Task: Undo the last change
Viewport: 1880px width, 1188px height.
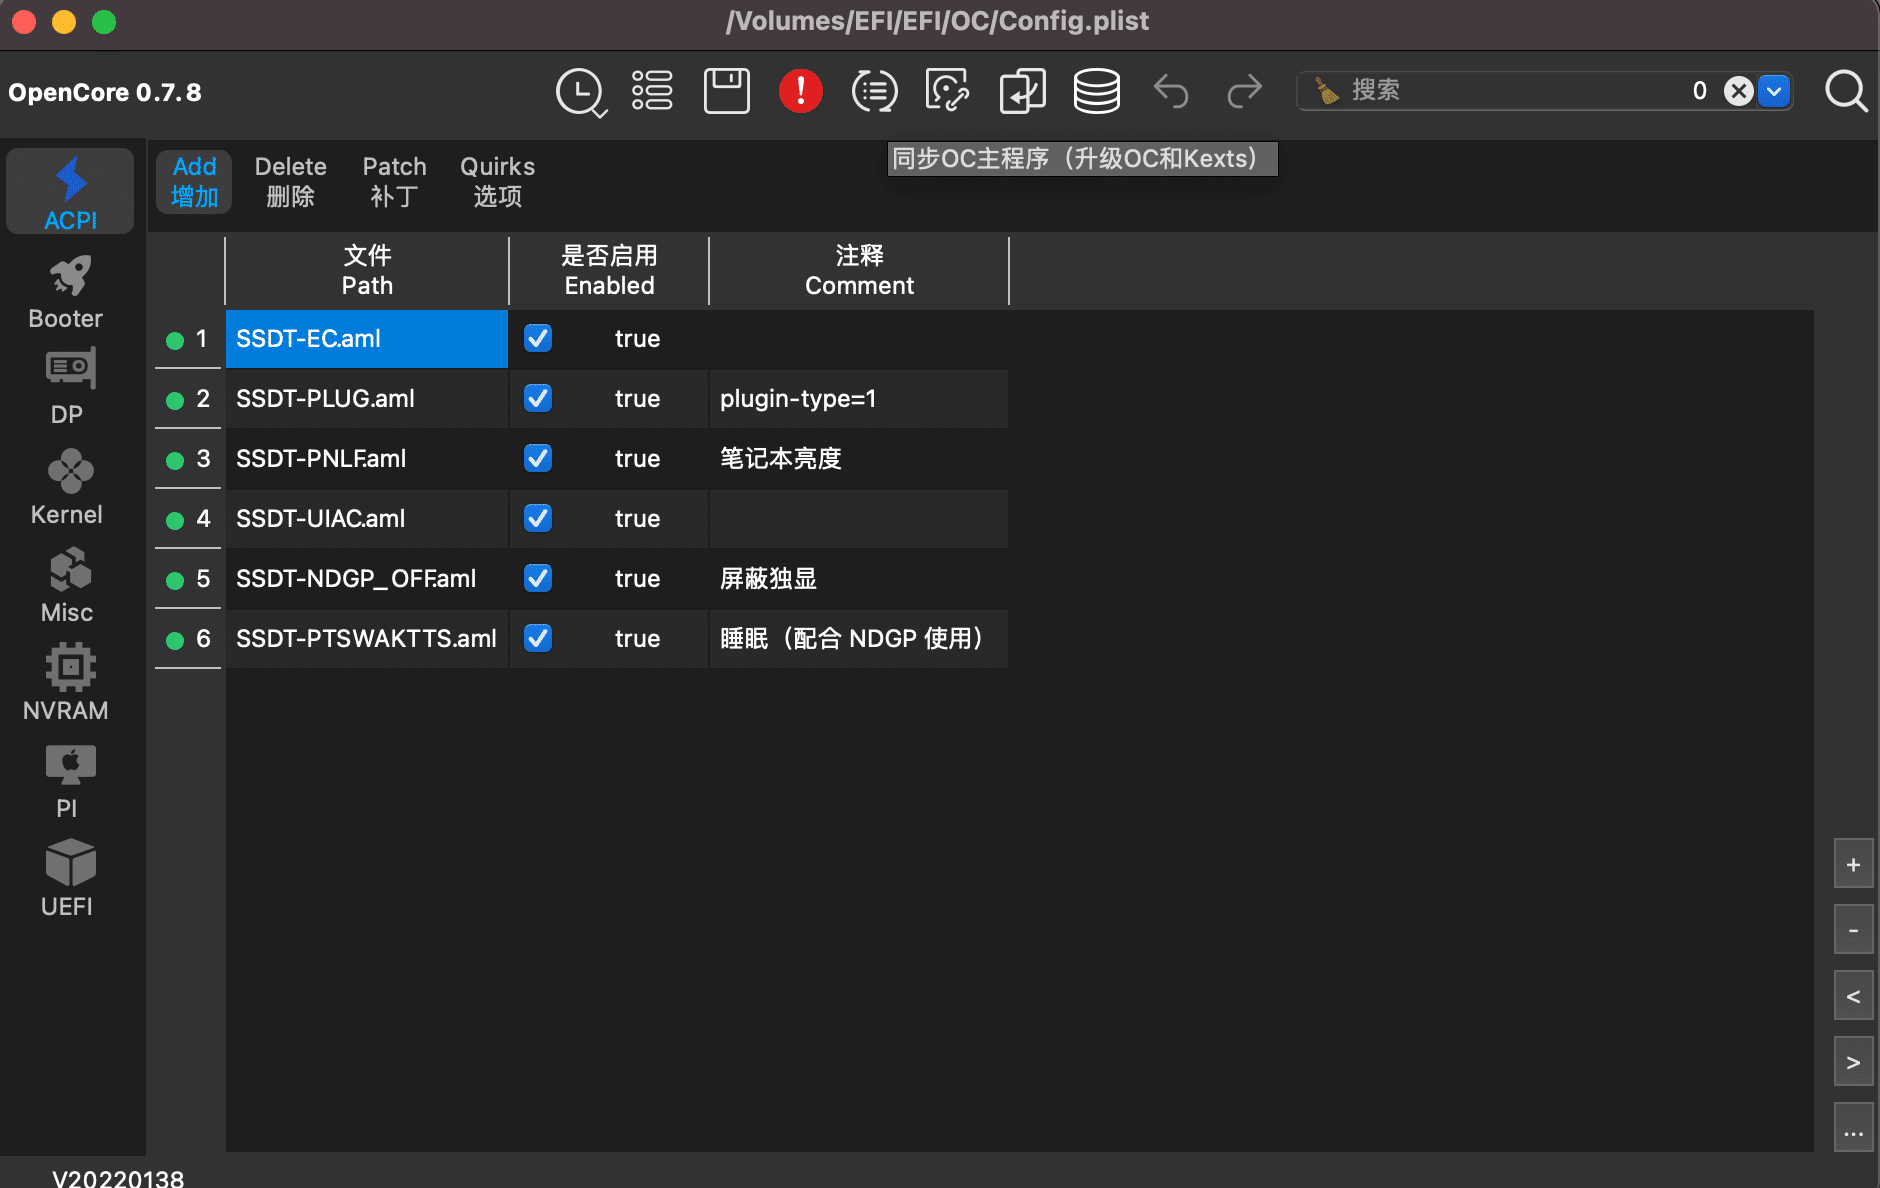Action: [1171, 91]
